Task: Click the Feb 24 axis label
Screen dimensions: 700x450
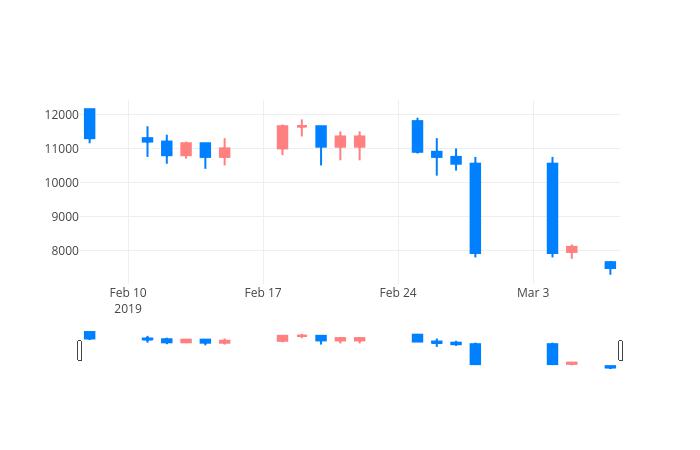Action: coord(398,293)
